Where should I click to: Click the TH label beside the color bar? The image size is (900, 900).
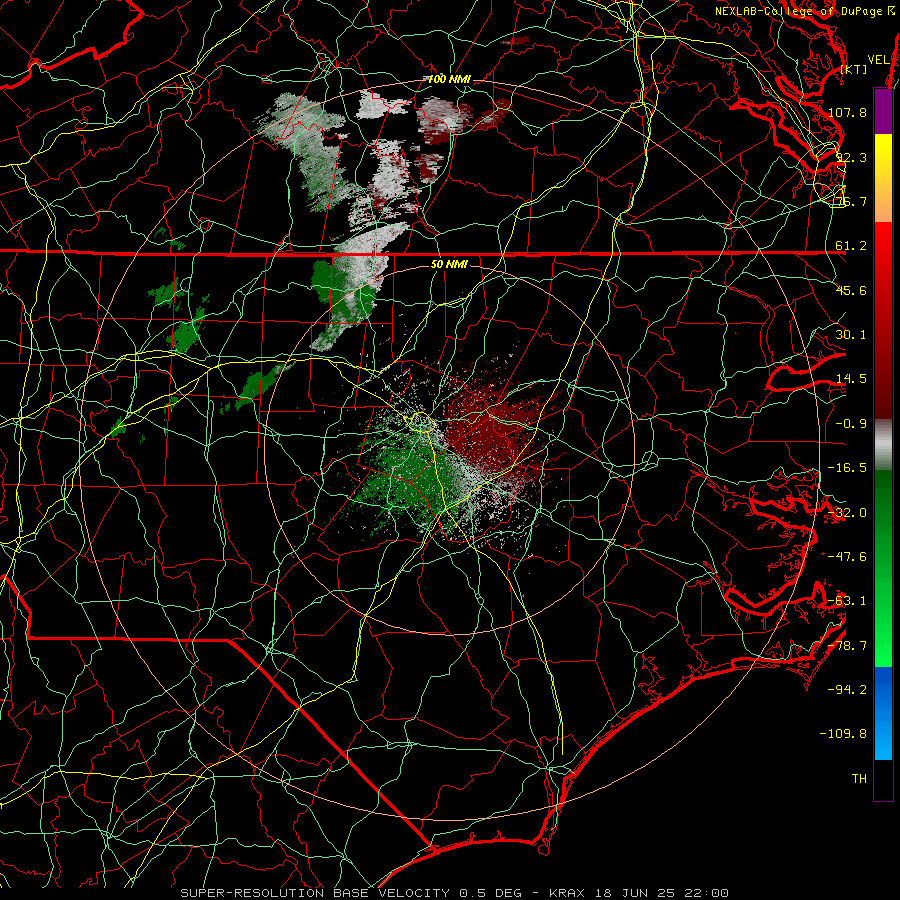[x=859, y=779]
